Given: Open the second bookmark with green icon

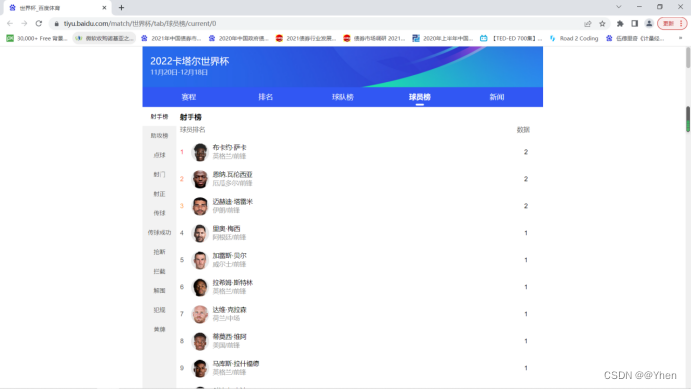Looking at the screenshot, I should (104, 38).
